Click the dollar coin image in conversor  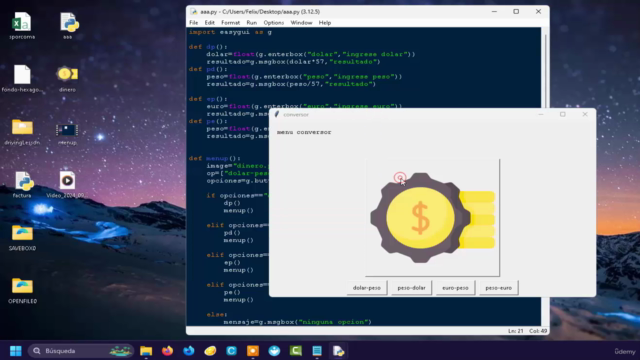click(432, 218)
